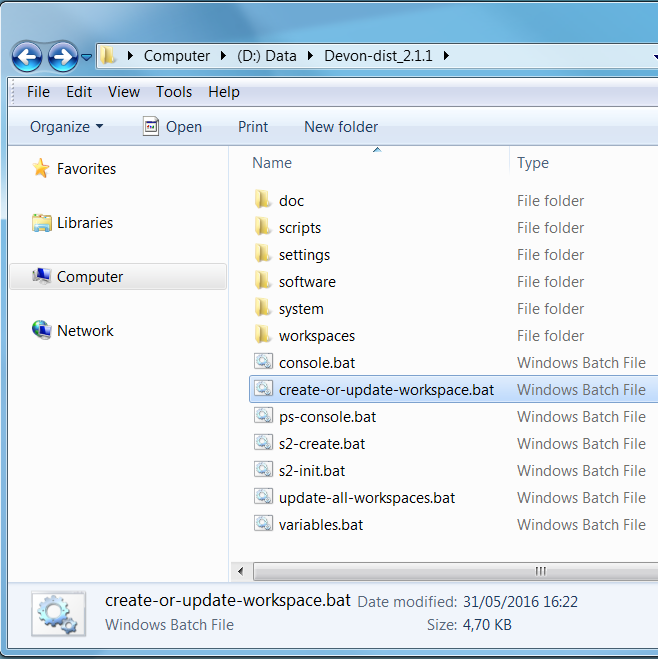Click the Computer monitor icon
This screenshot has height=659, width=658.
pyautogui.click(x=42, y=276)
